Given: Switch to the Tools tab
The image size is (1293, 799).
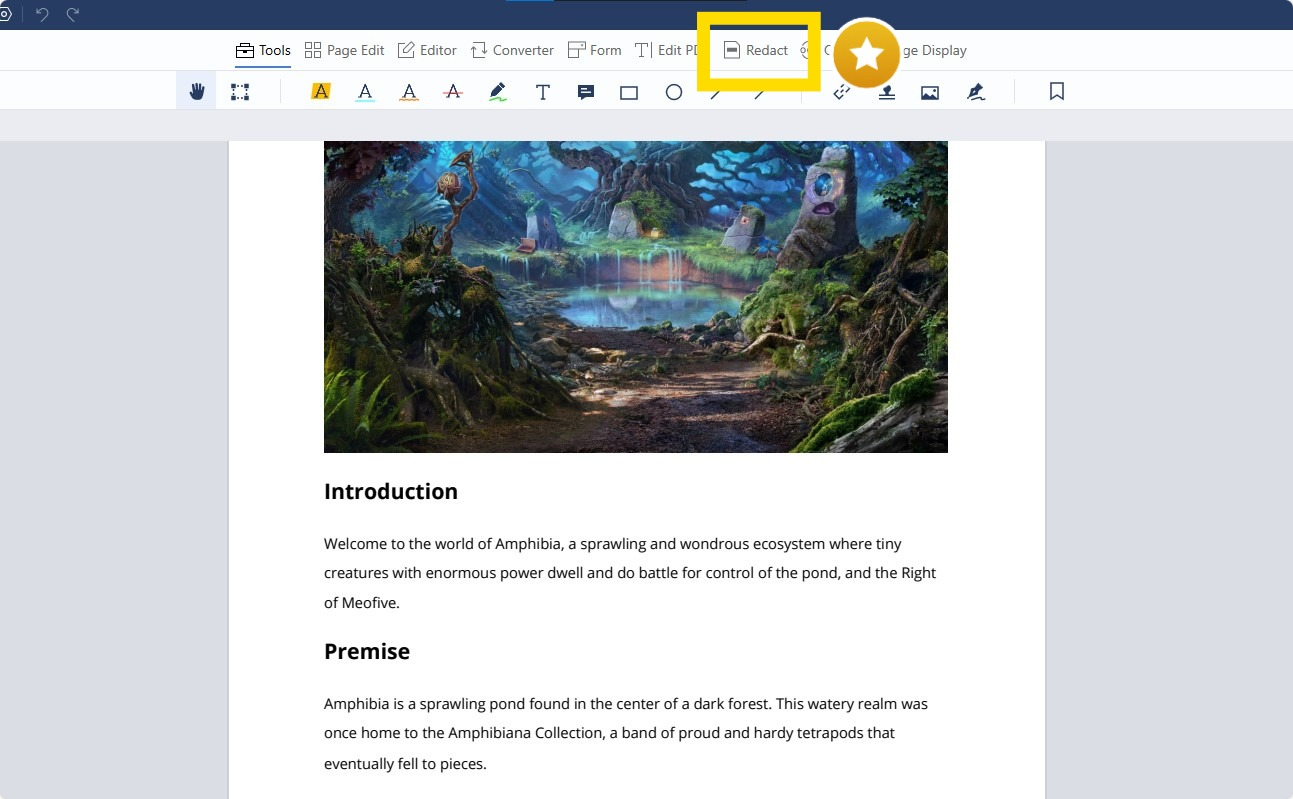Looking at the screenshot, I should click(263, 50).
